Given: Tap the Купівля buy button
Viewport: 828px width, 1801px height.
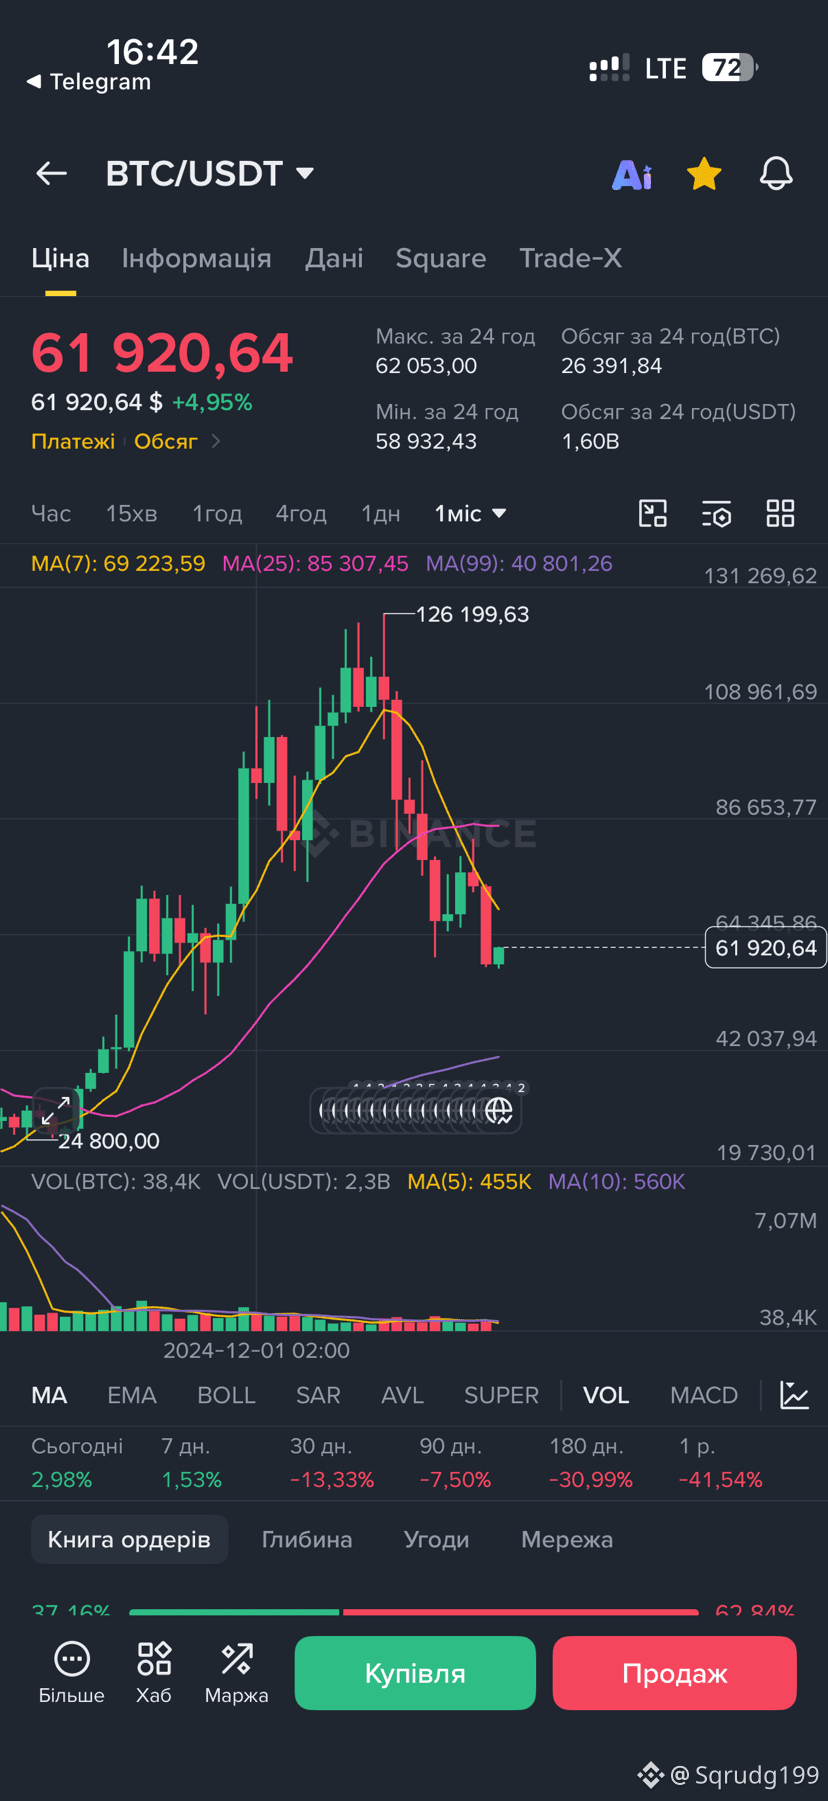Looking at the screenshot, I should (x=415, y=1673).
